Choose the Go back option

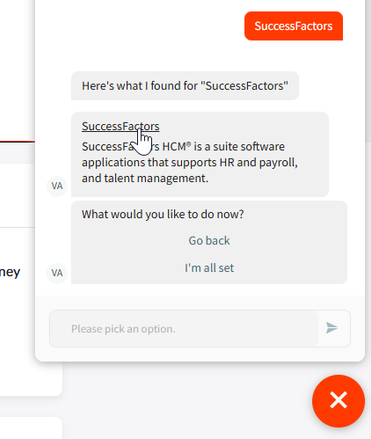point(209,241)
